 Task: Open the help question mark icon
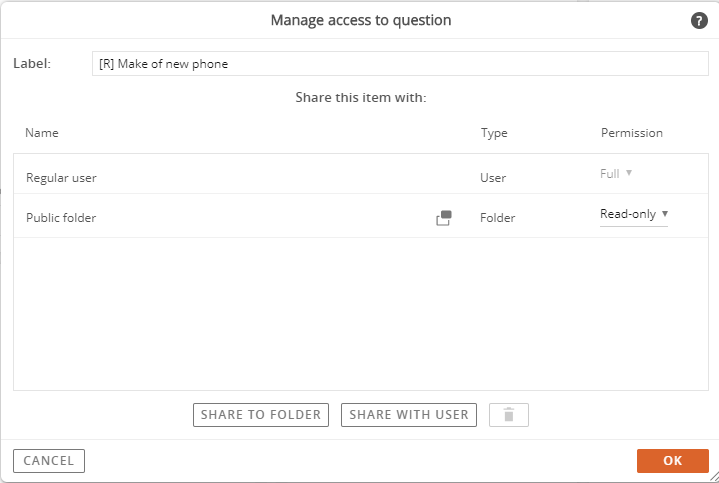tap(699, 21)
